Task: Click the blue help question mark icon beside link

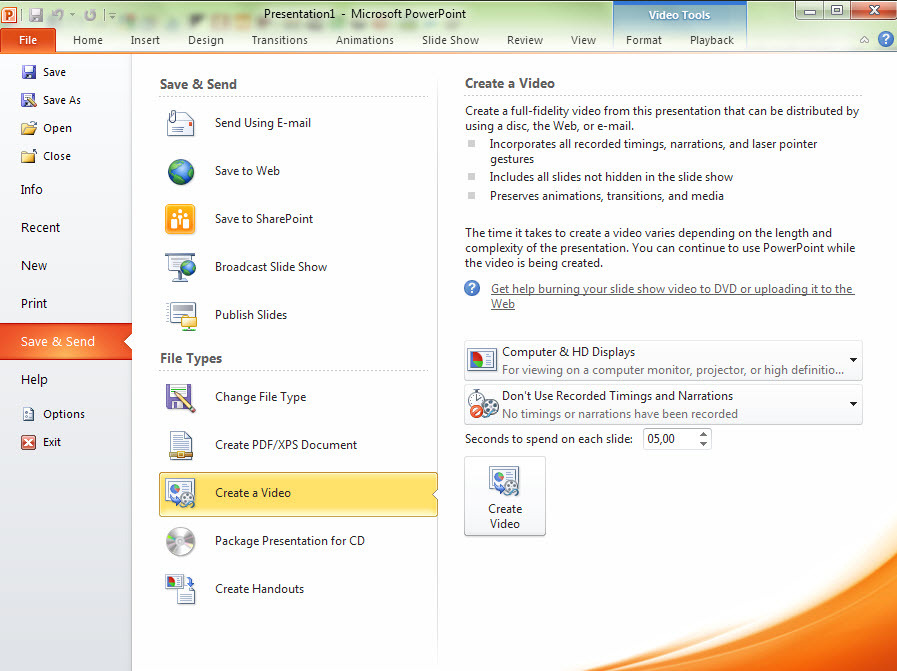Action: pyautogui.click(x=472, y=288)
